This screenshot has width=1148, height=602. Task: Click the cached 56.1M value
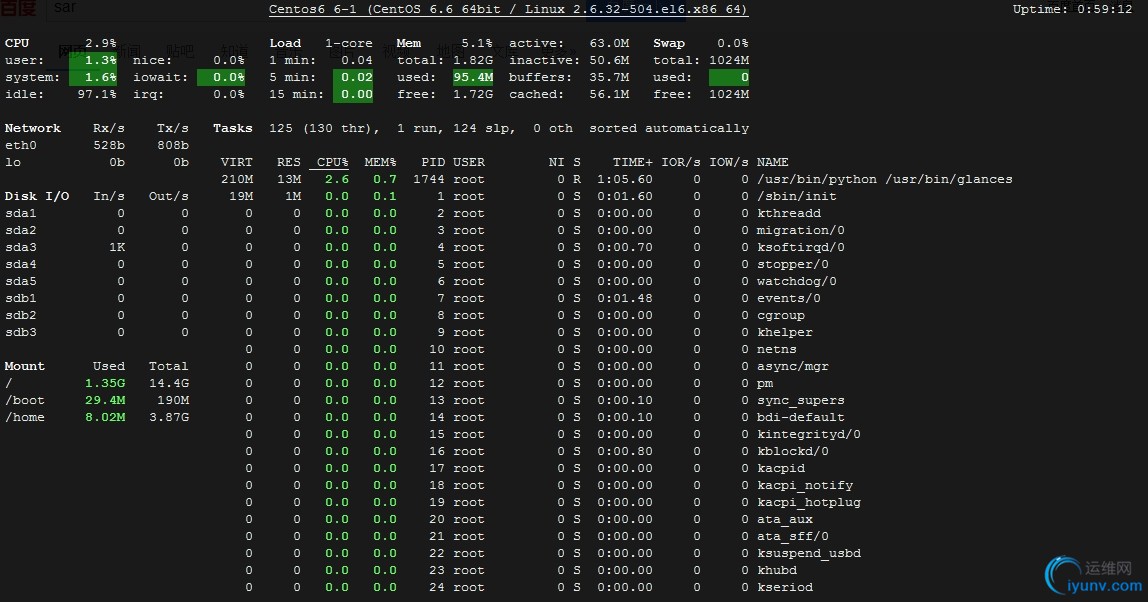tap(609, 94)
